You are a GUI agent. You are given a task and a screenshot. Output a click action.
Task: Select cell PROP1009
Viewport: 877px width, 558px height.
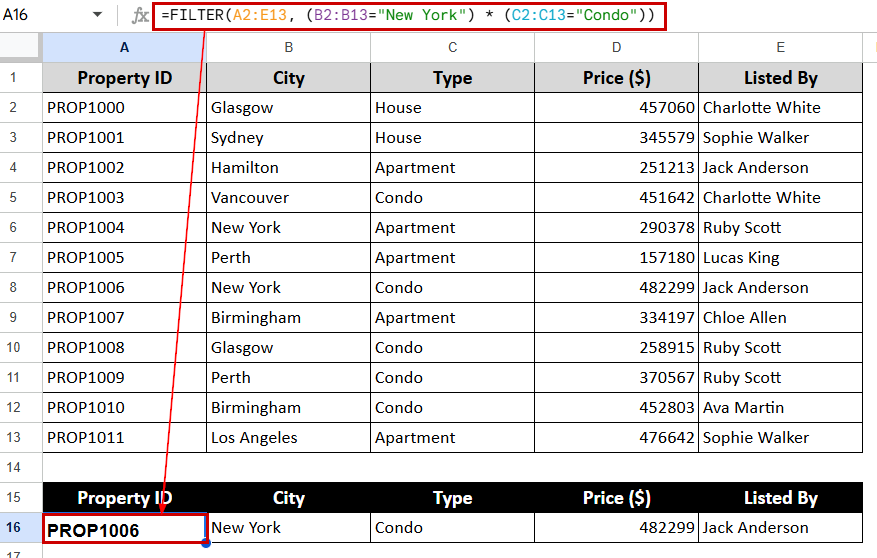coord(124,377)
